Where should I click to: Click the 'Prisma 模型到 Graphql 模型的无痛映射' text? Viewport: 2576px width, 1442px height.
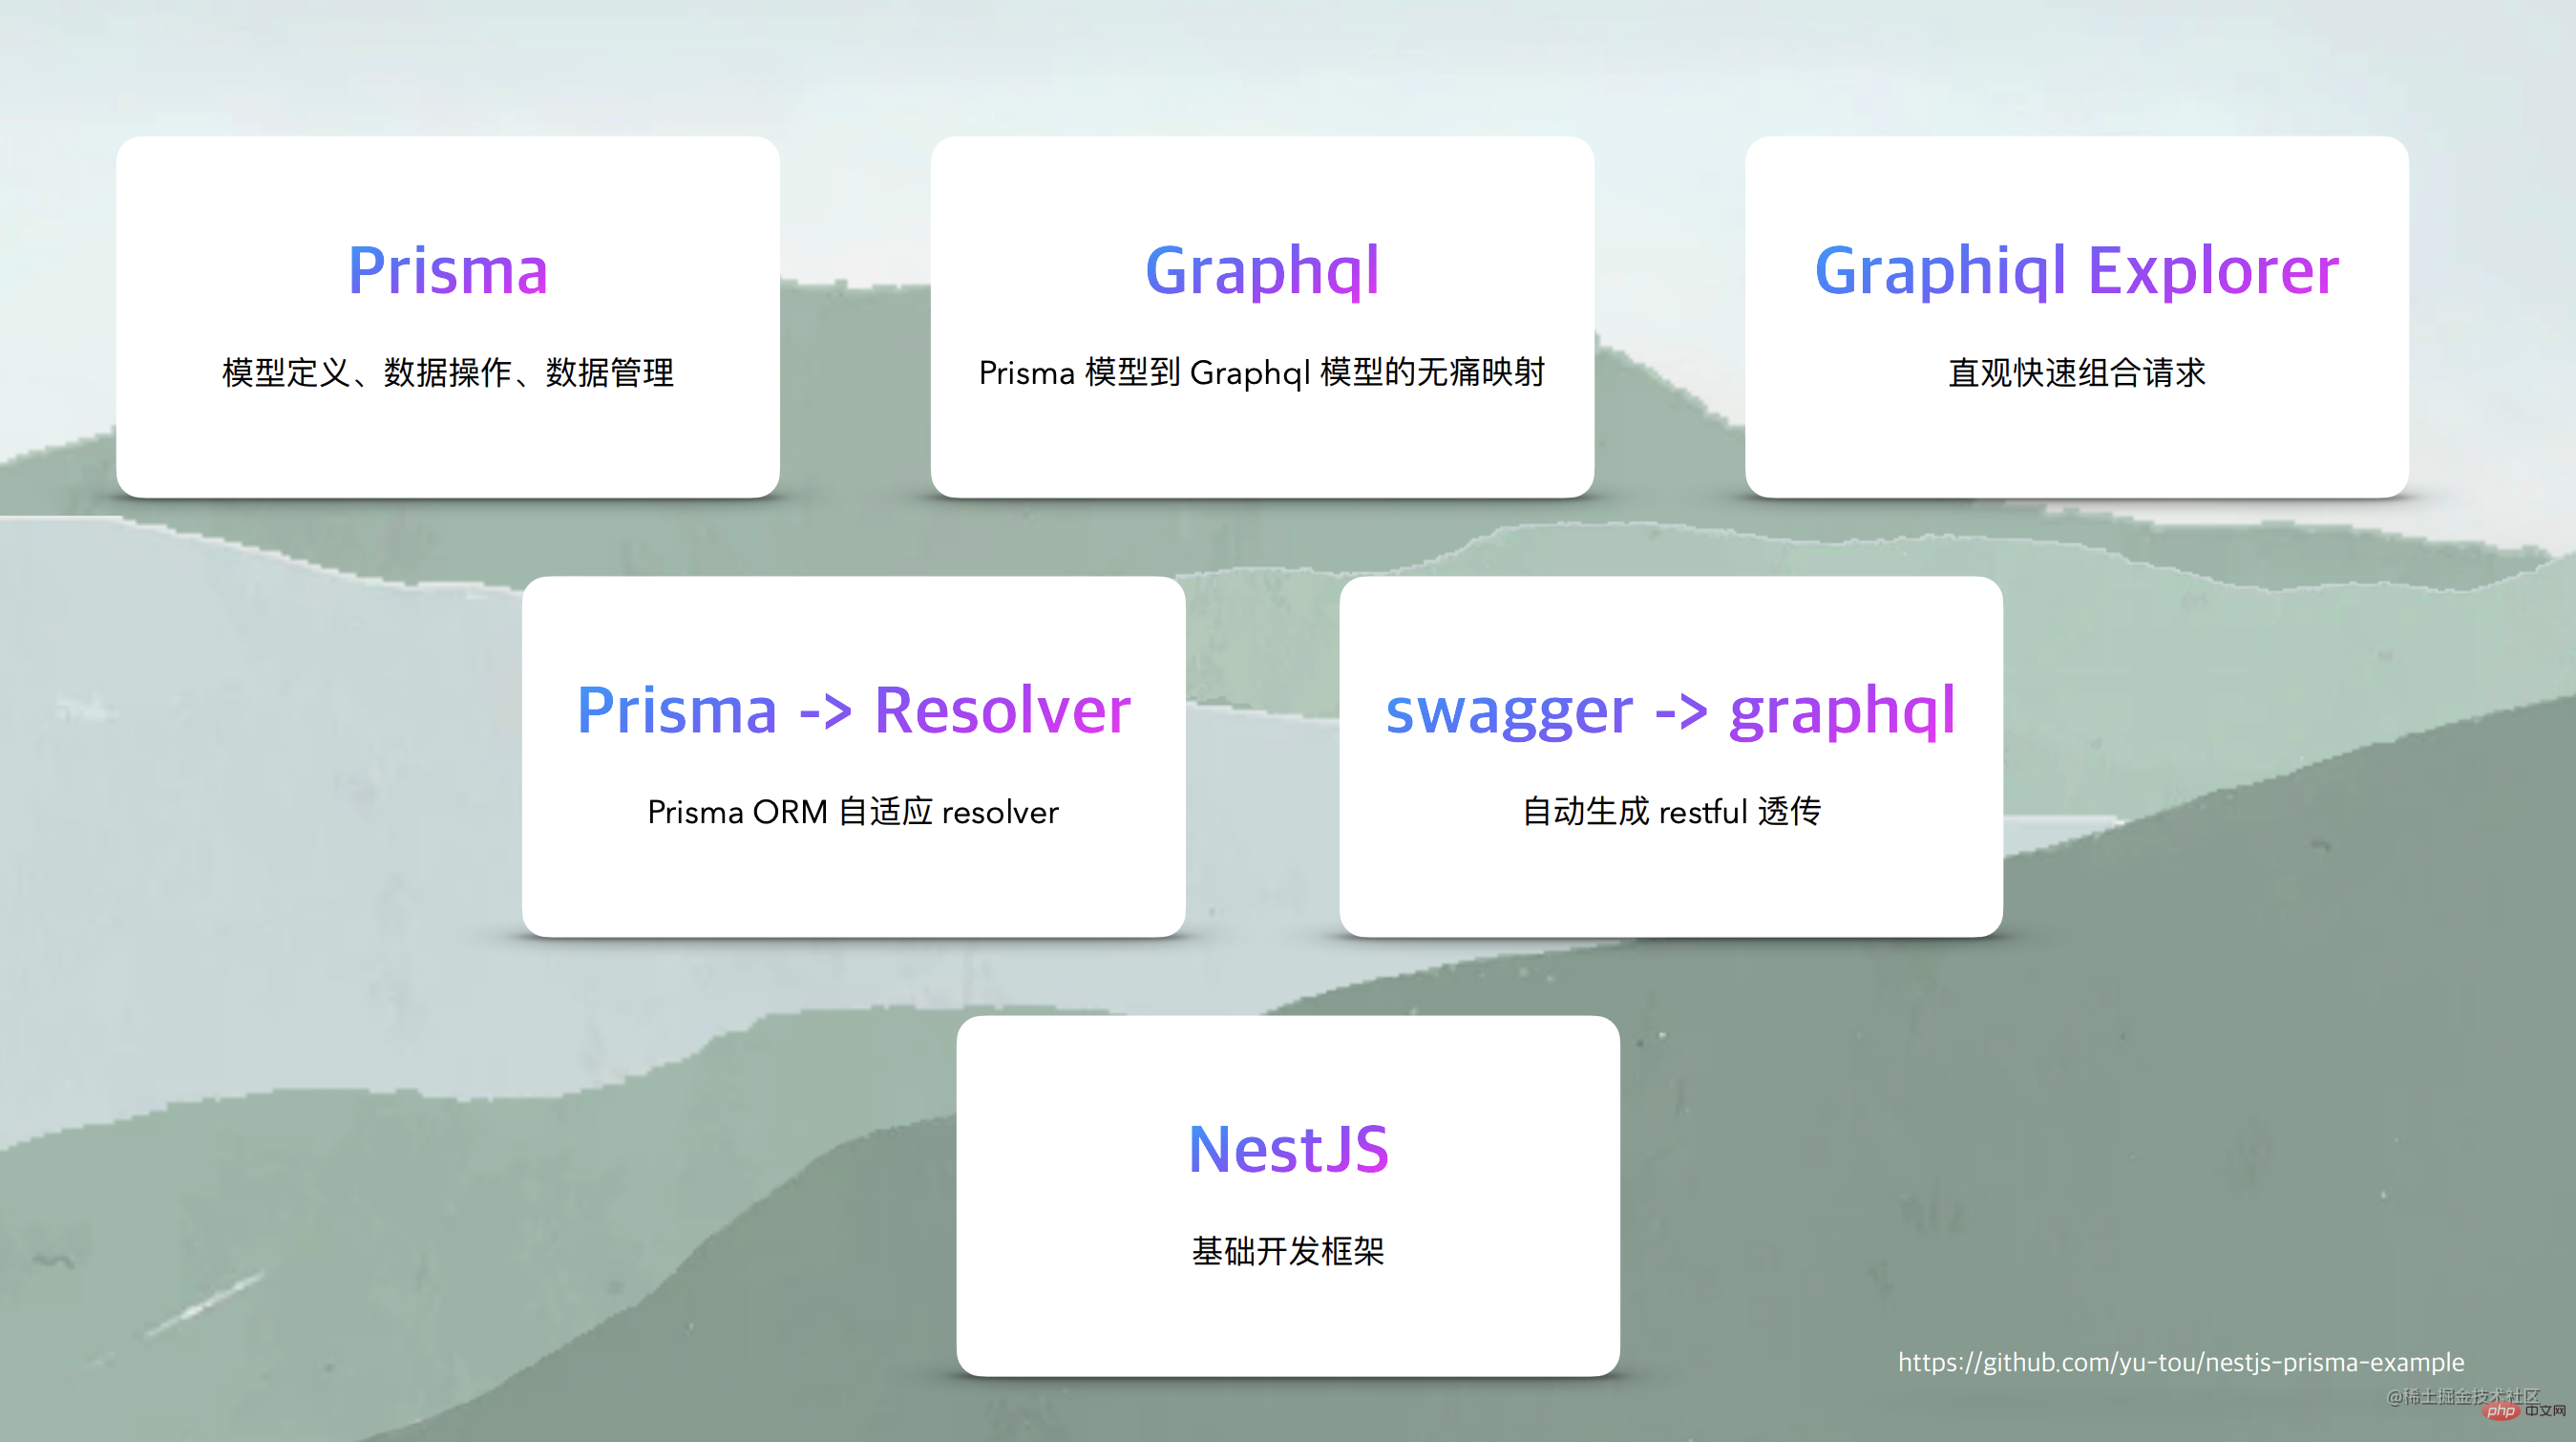[1261, 373]
